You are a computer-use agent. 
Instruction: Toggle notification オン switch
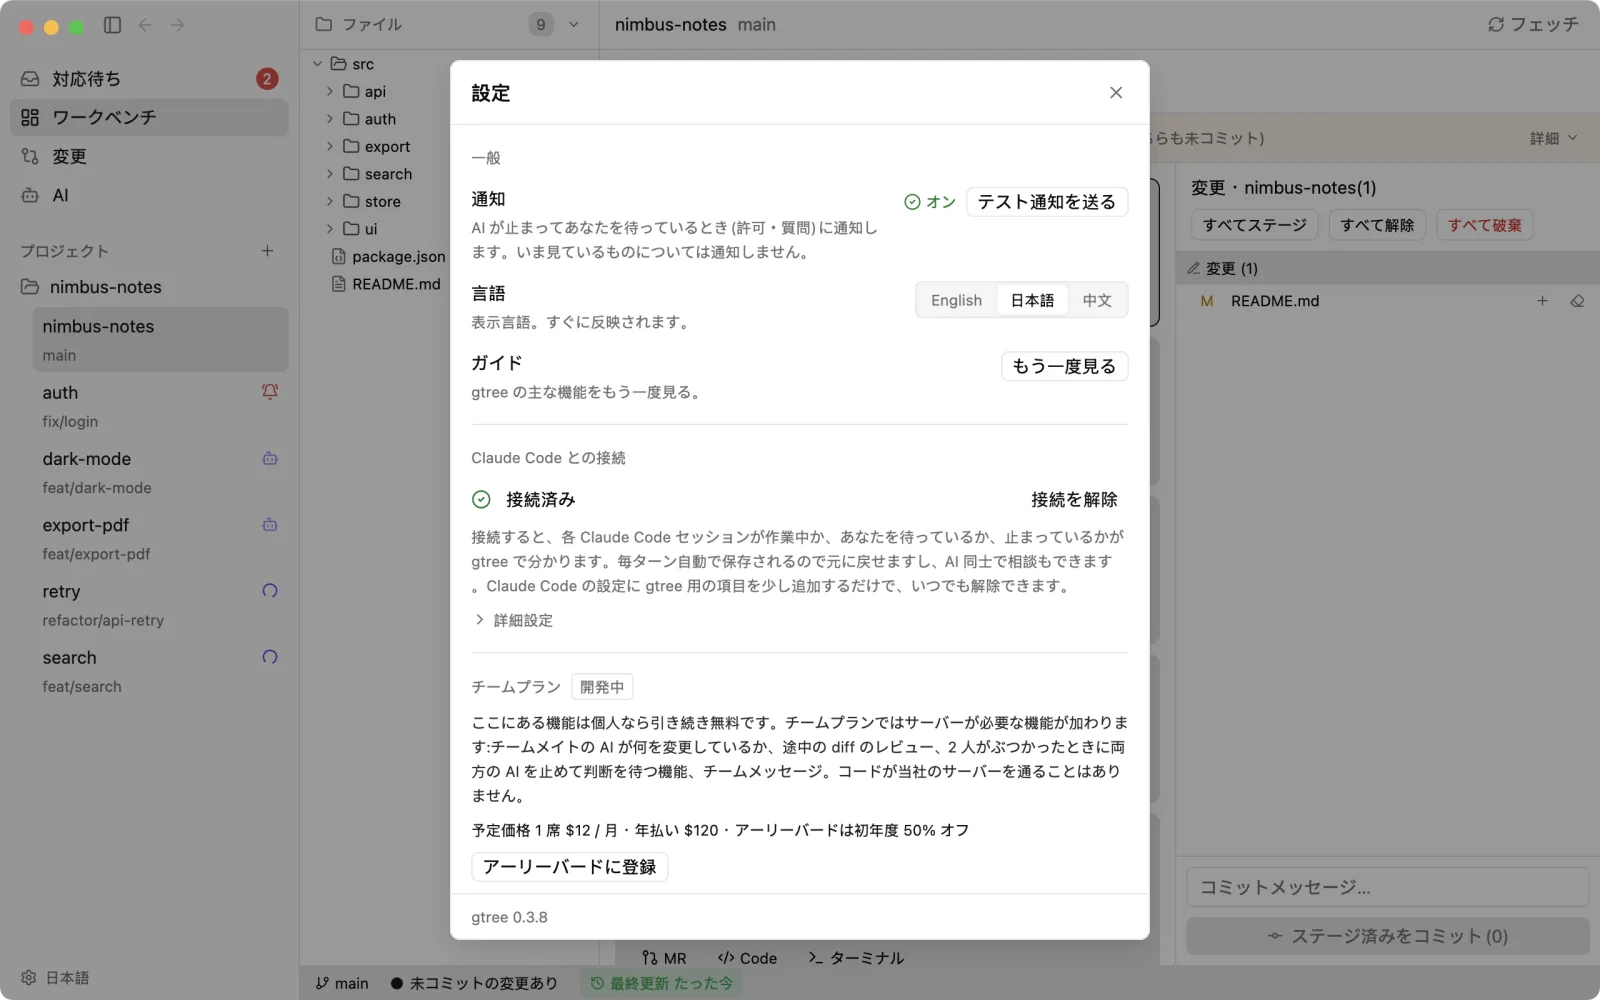coord(930,202)
